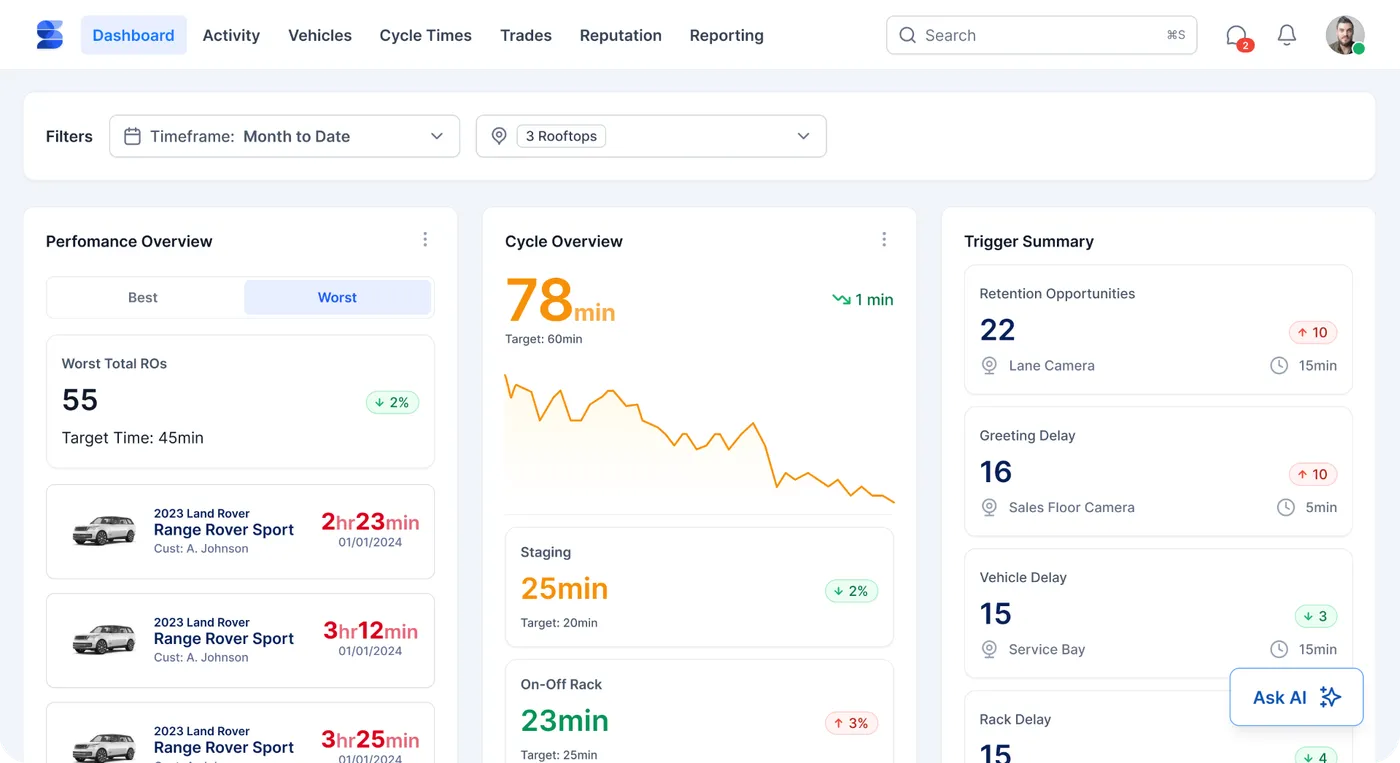Click the up 10 badge on Greeting Delay
This screenshot has height=763, width=1400.
point(1313,475)
